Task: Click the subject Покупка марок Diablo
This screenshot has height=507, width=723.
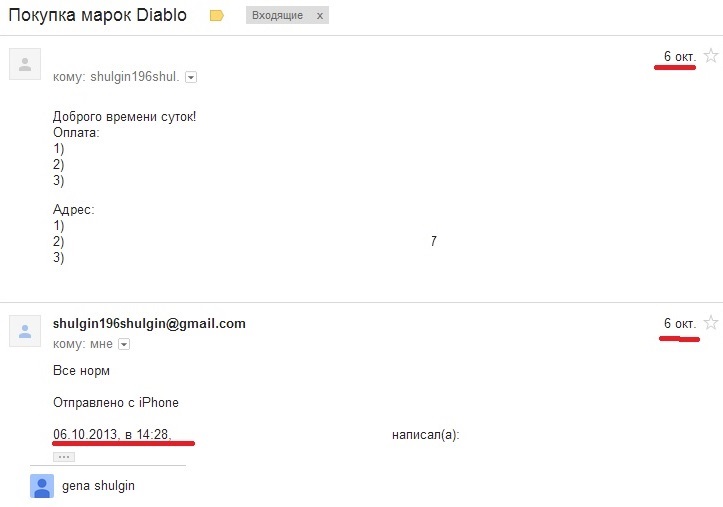Action: (x=97, y=15)
